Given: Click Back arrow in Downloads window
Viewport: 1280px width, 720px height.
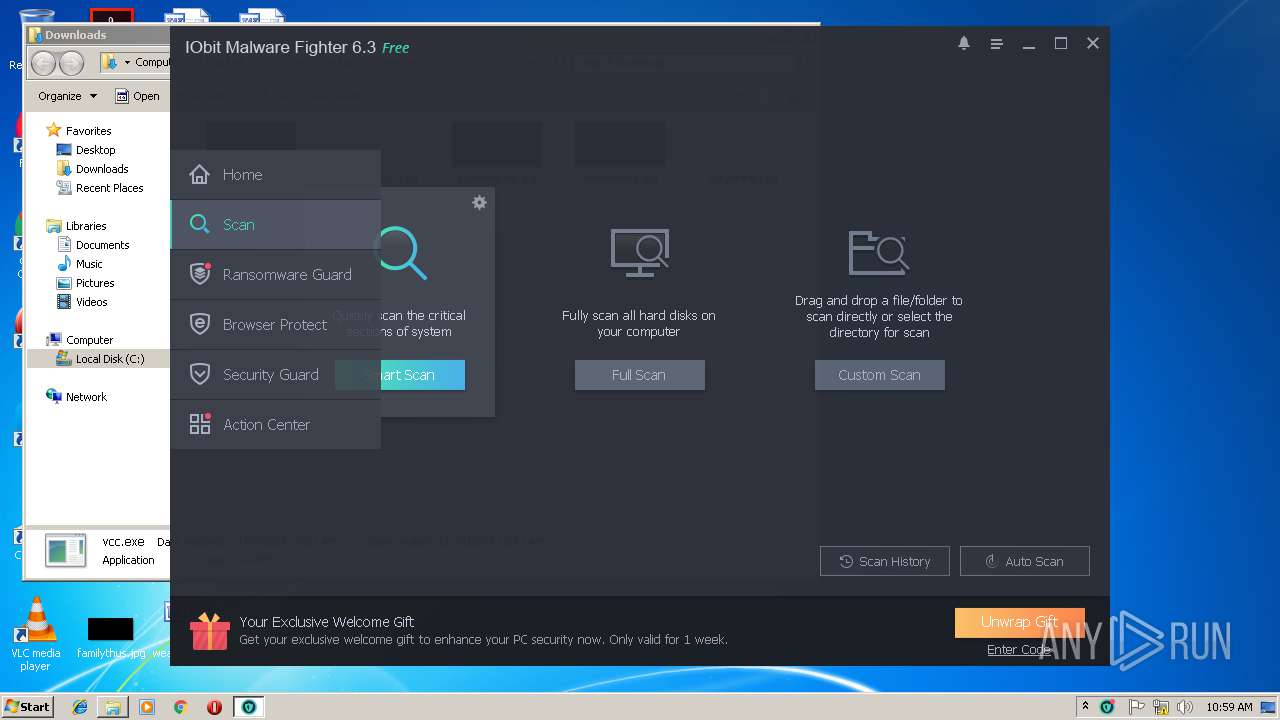Looking at the screenshot, I should pyautogui.click(x=44, y=63).
